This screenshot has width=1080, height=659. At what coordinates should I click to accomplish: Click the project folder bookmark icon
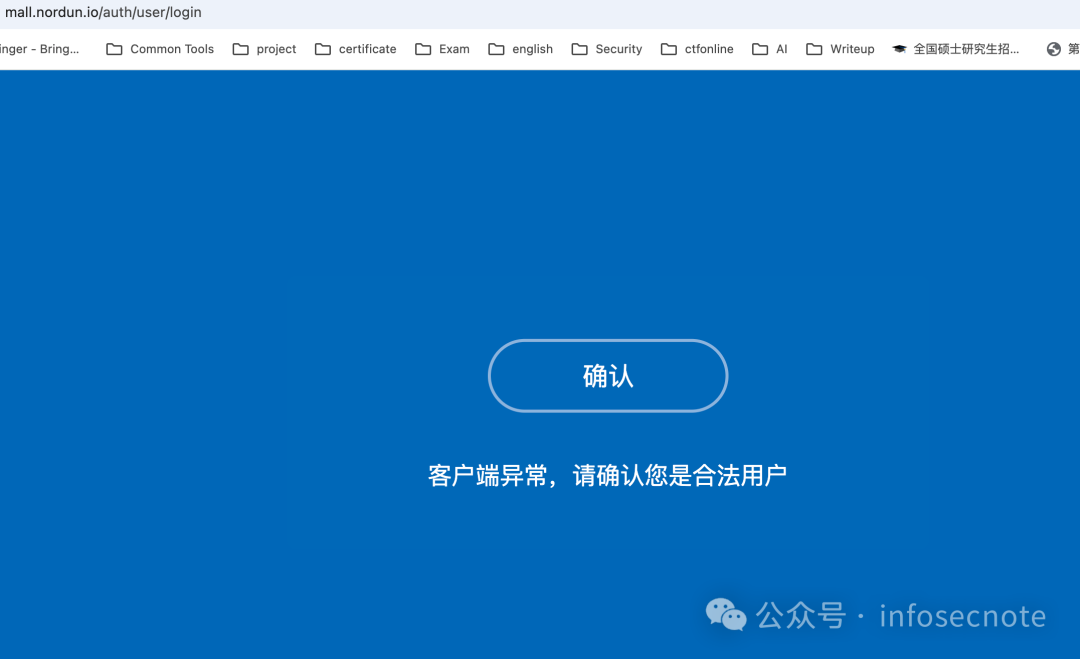(x=240, y=48)
